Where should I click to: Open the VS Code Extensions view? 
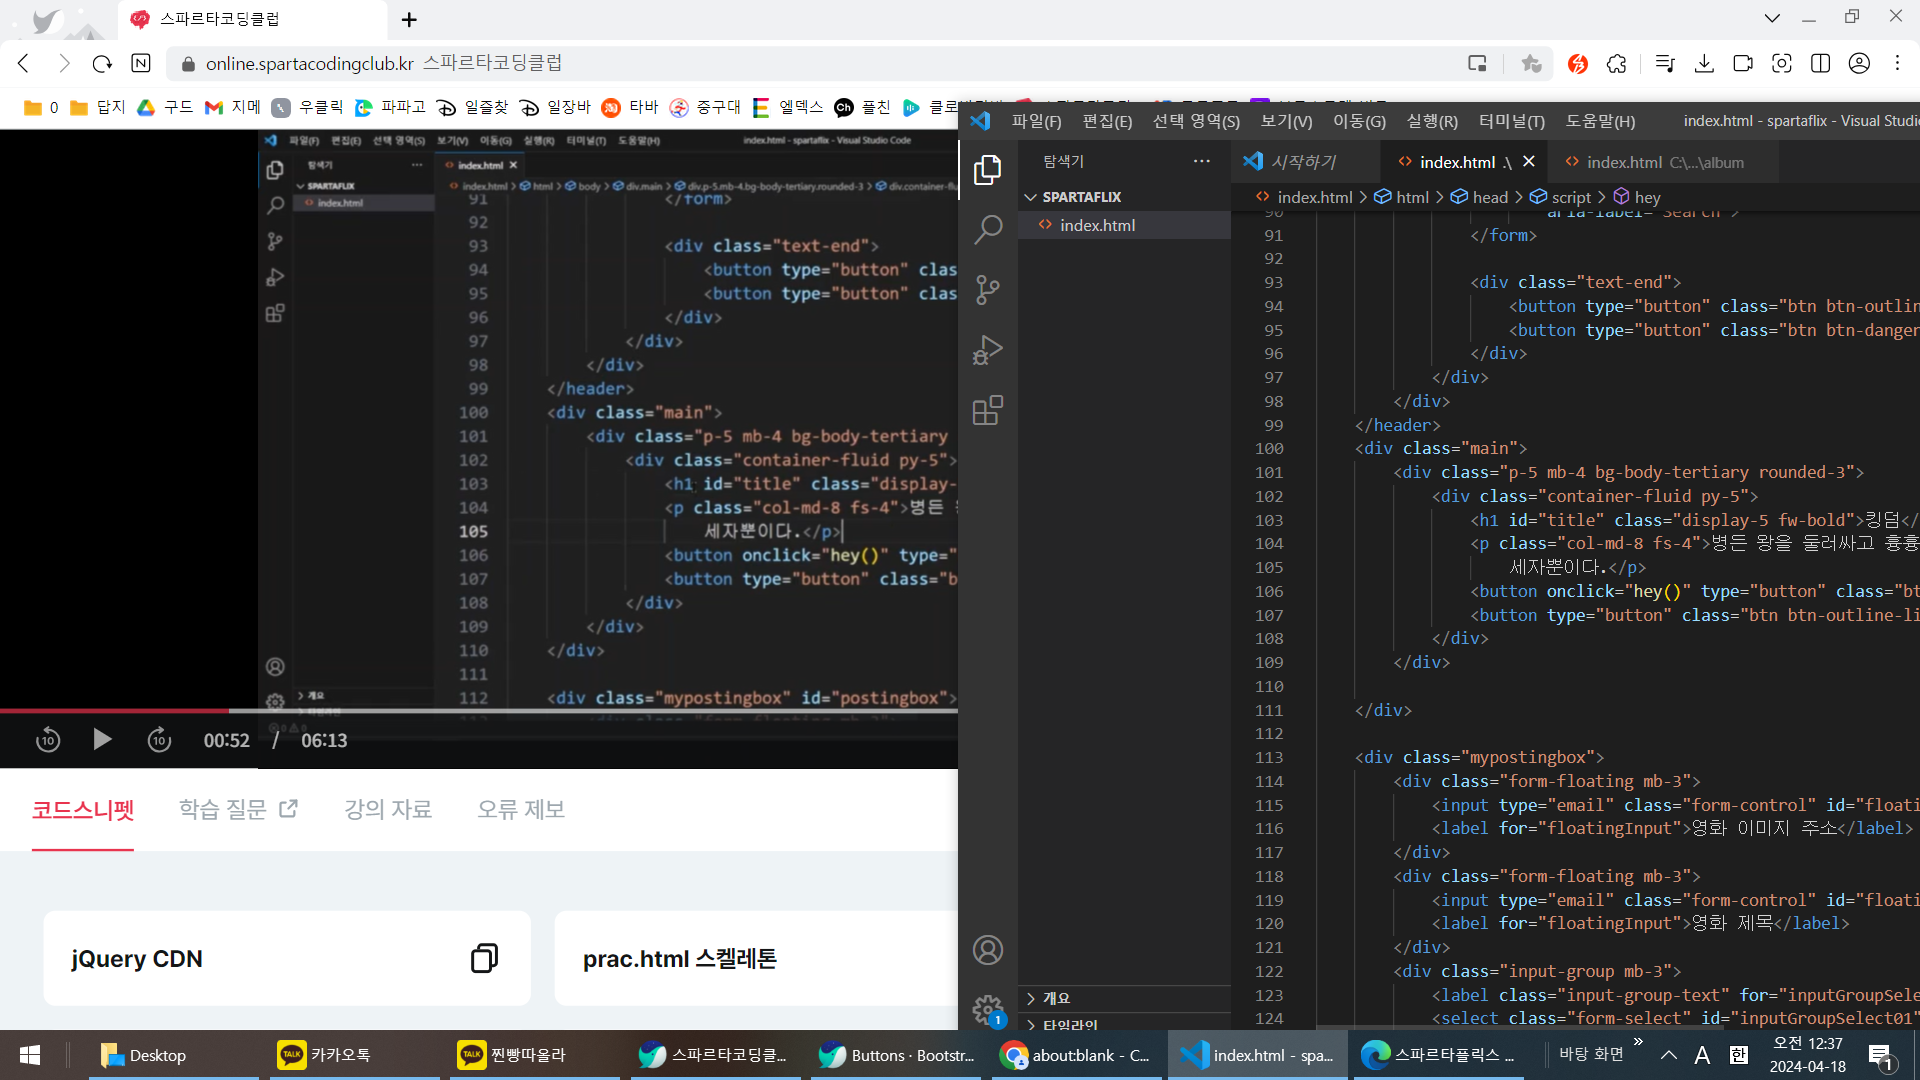click(987, 410)
